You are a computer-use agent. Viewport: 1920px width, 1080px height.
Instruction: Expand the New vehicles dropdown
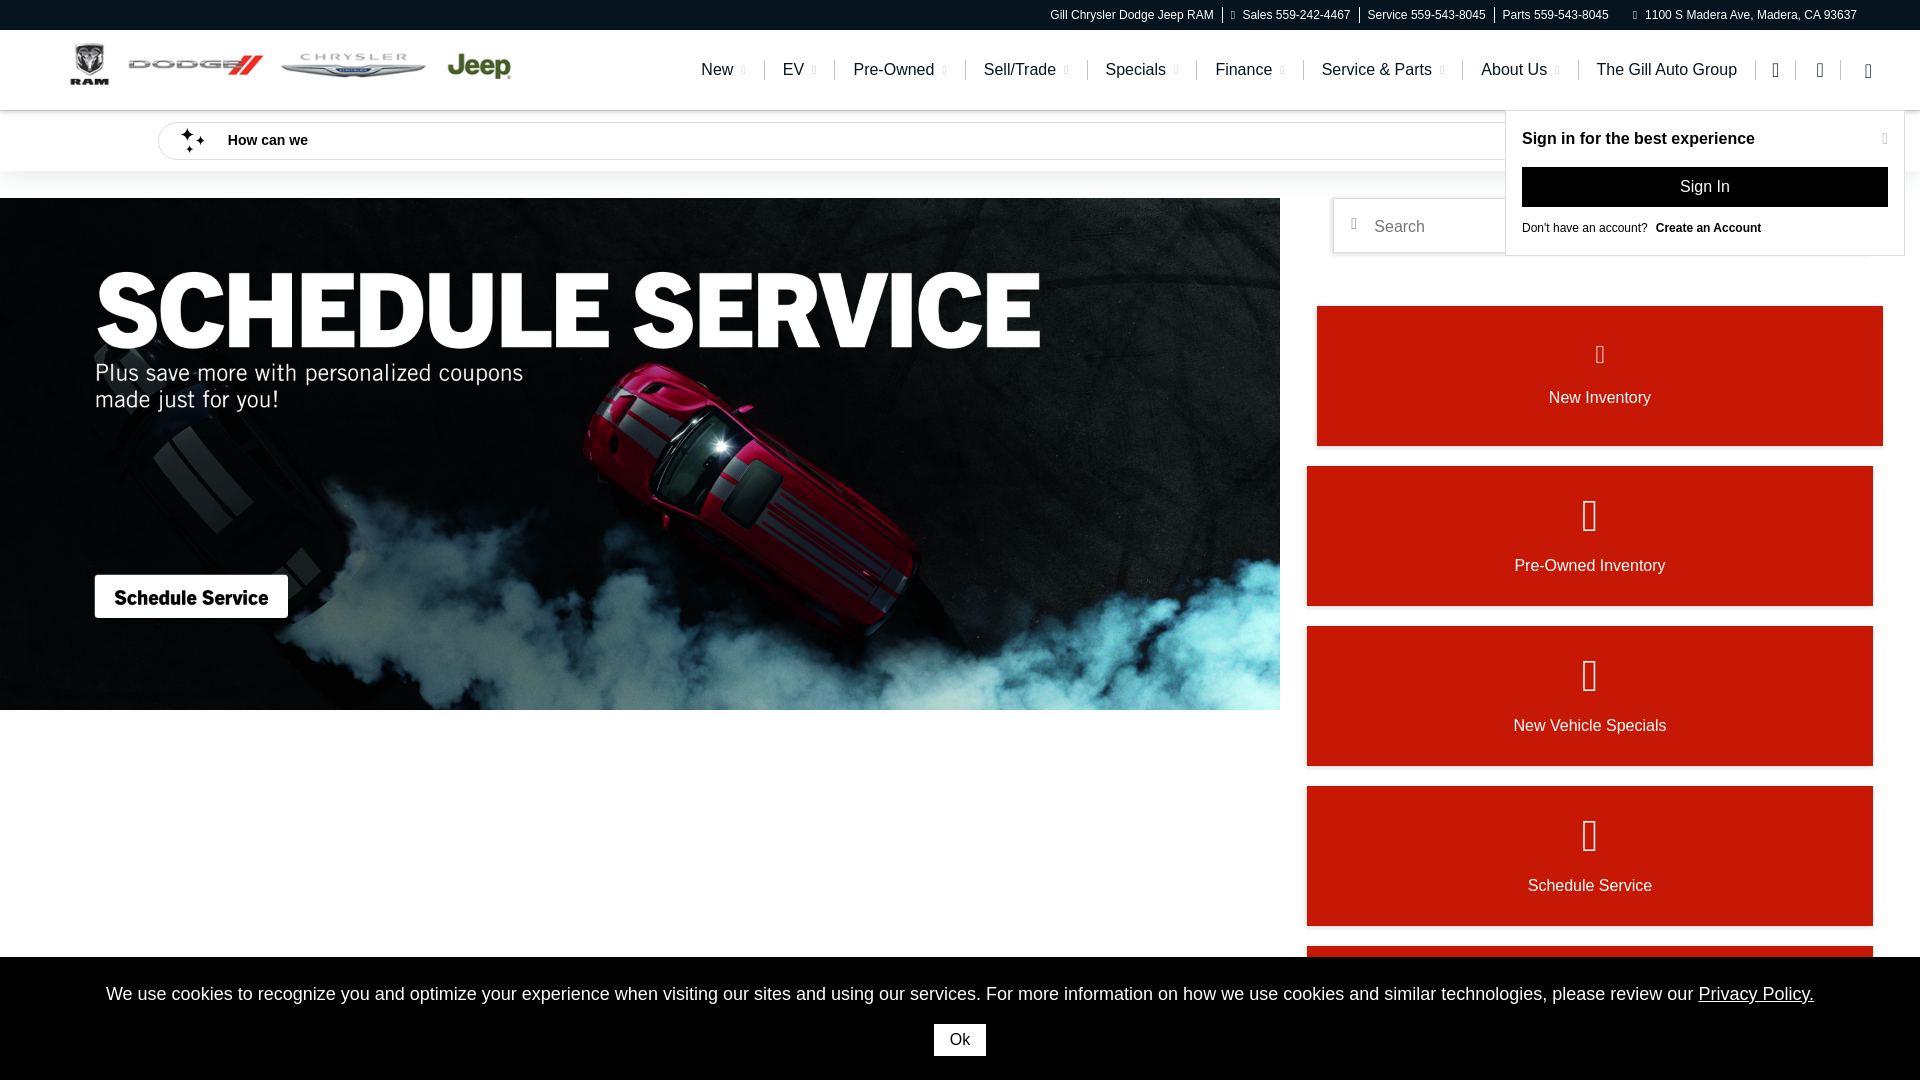click(723, 70)
